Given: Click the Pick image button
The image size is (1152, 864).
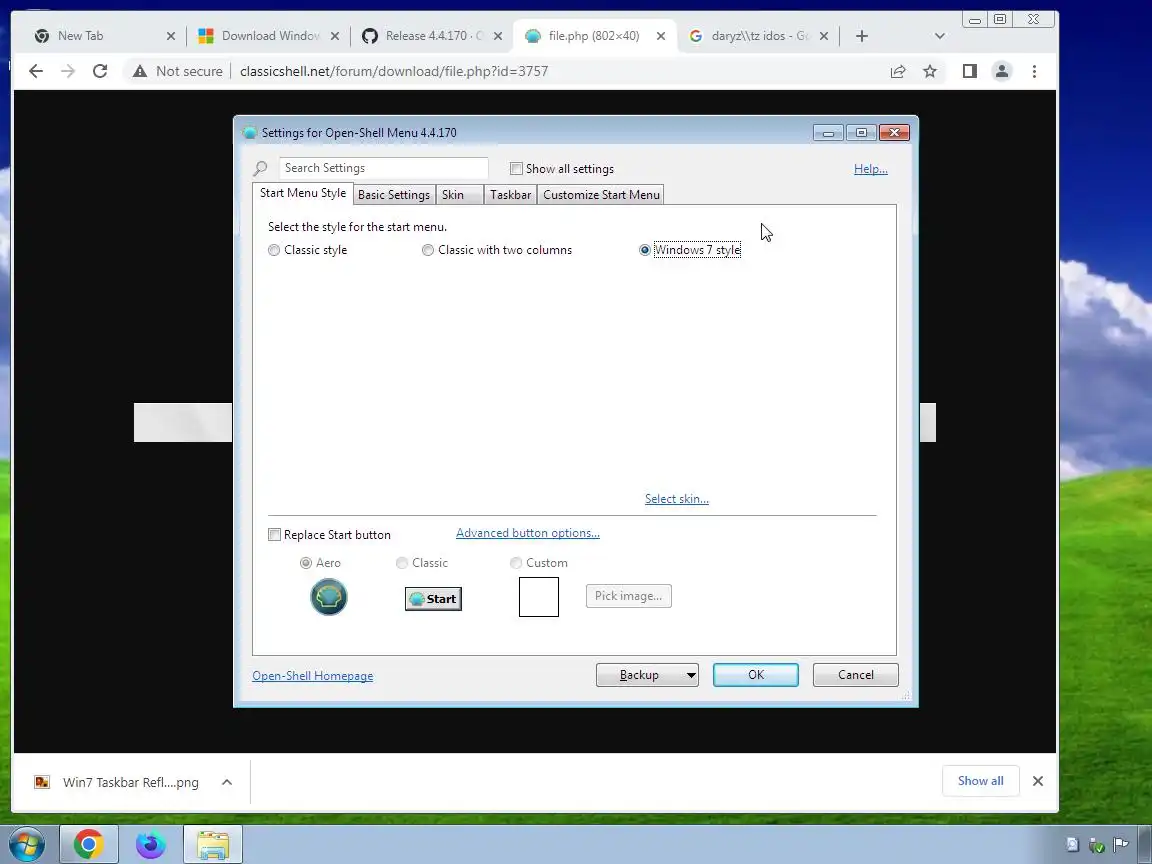Looking at the screenshot, I should pos(629,596).
